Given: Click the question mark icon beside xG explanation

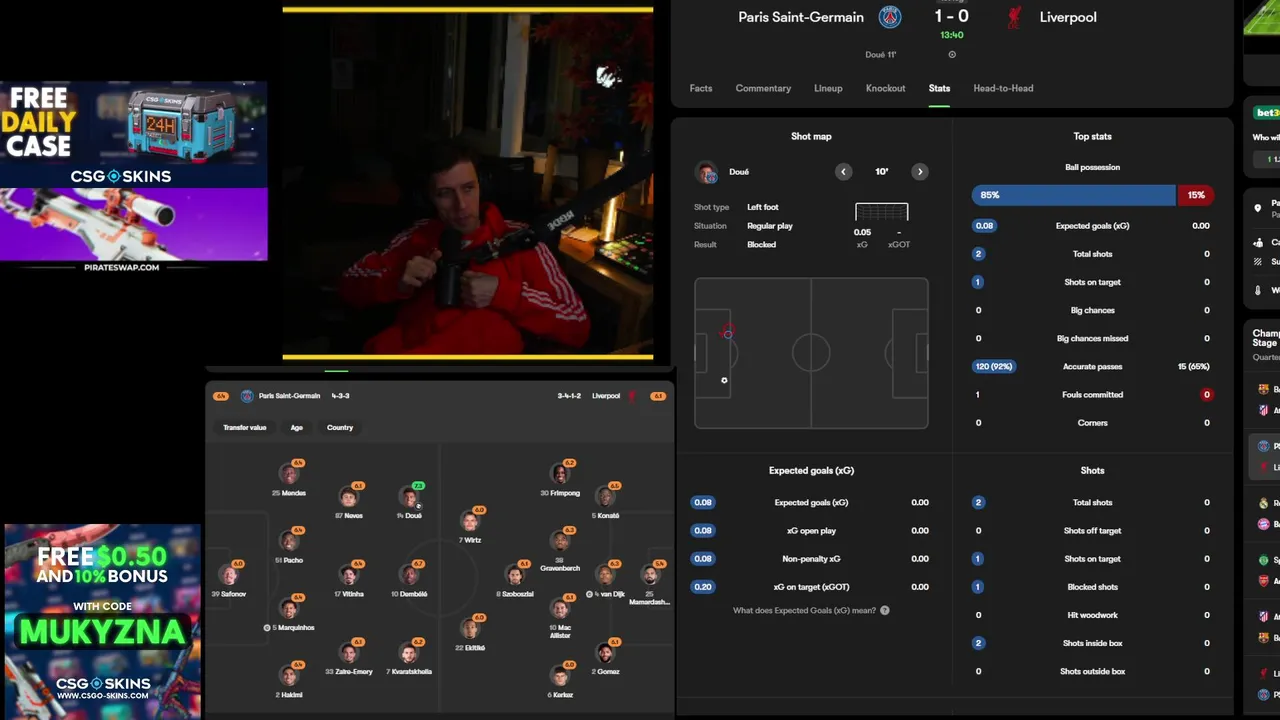Looking at the screenshot, I should click(884, 610).
